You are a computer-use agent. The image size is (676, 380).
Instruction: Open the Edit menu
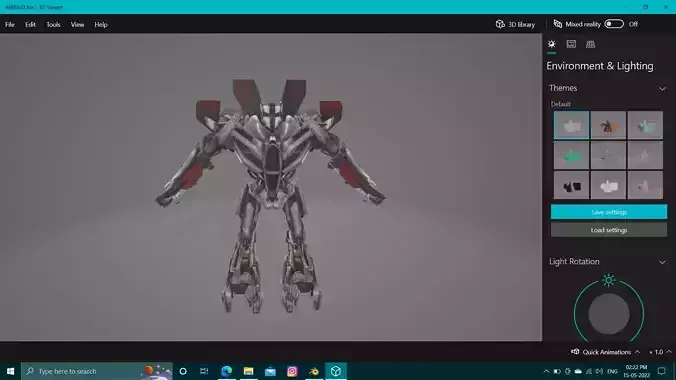point(30,25)
